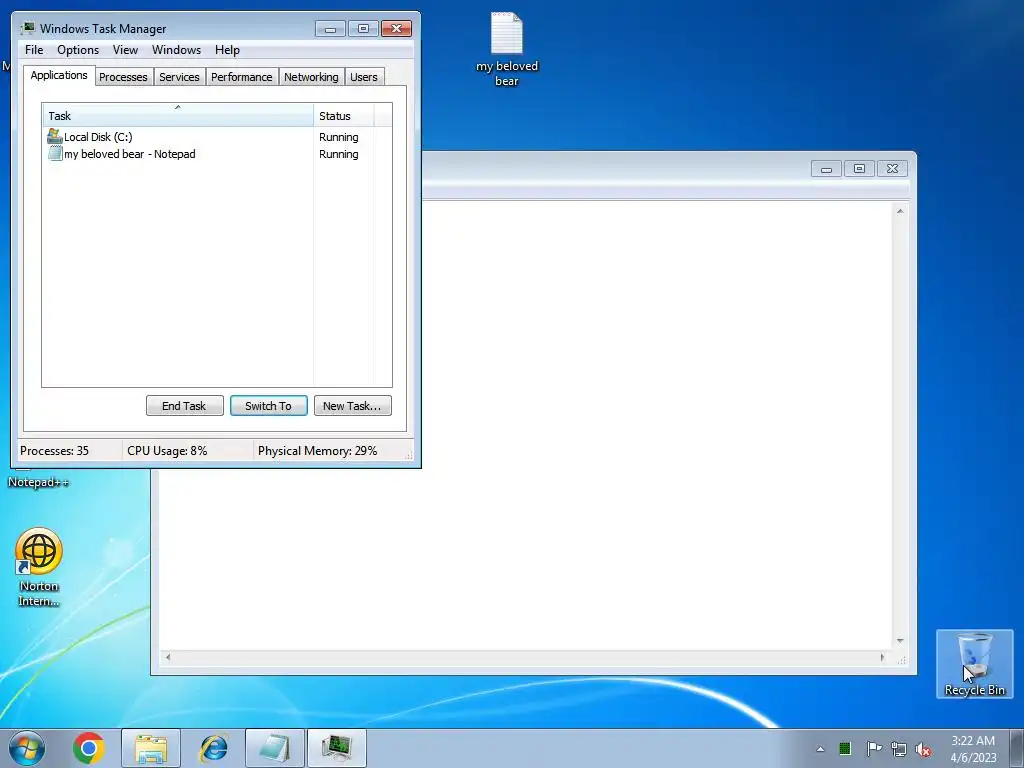Click Notepad vertical scrollbar down arrow
The height and width of the screenshot is (768, 1024).
(x=900, y=641)
